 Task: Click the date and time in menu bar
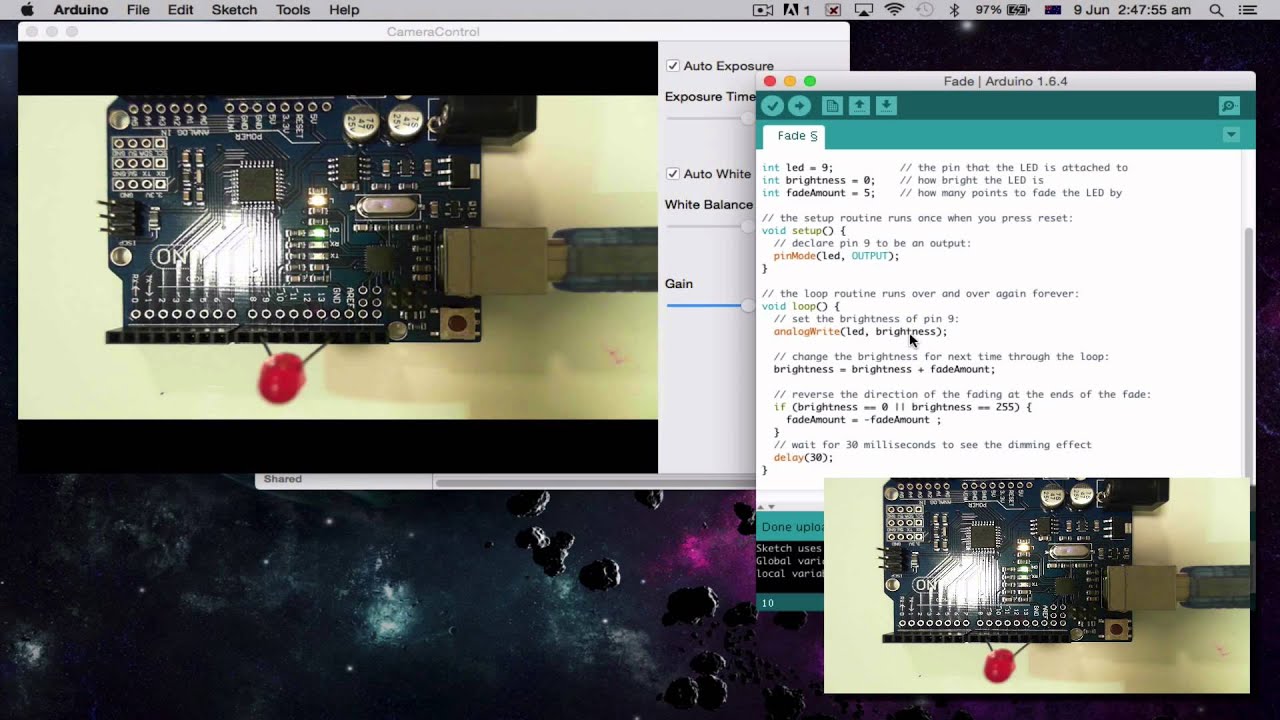pyautogui.click(x=1132, y=10)
